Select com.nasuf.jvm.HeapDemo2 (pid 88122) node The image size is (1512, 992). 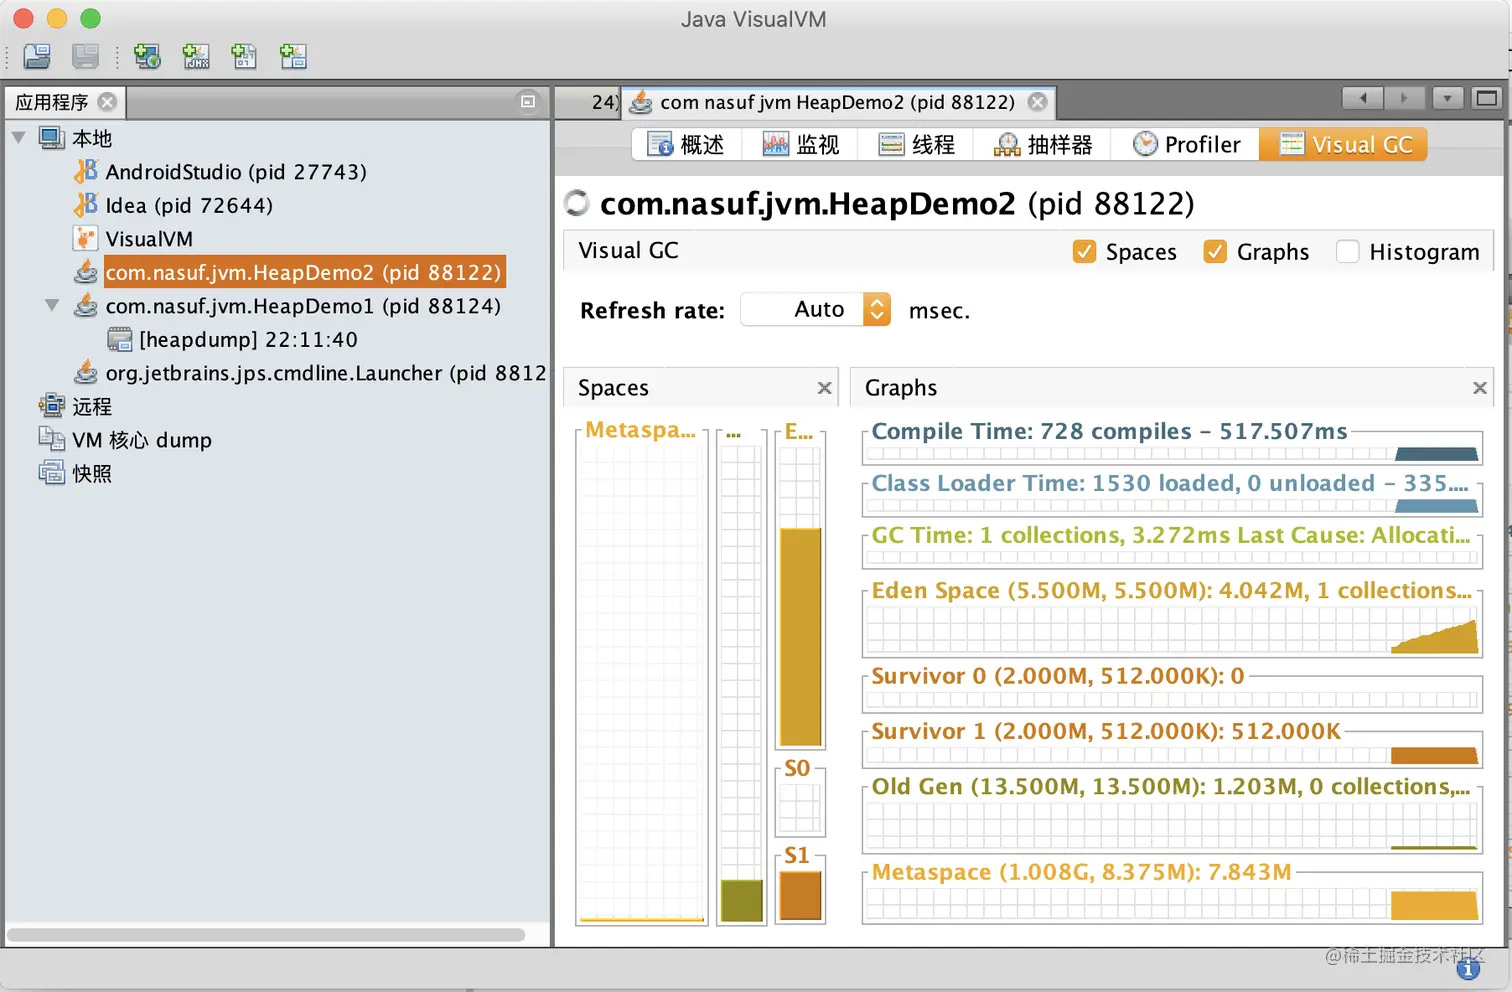(x=304, y=272)
